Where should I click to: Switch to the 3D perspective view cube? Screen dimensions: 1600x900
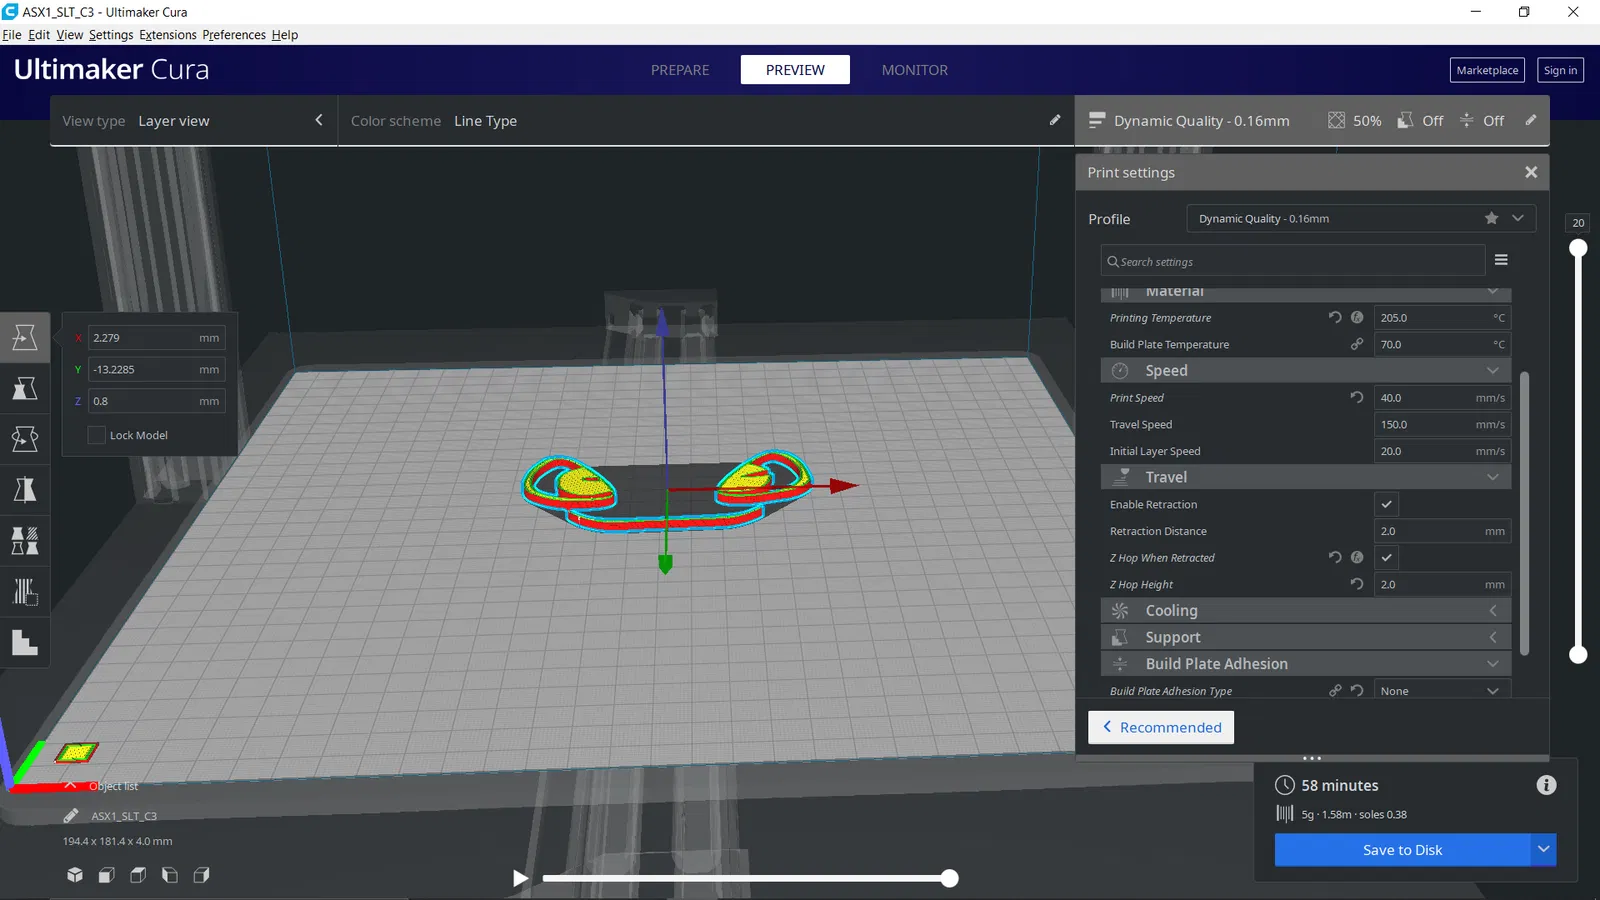coord(75,875)
